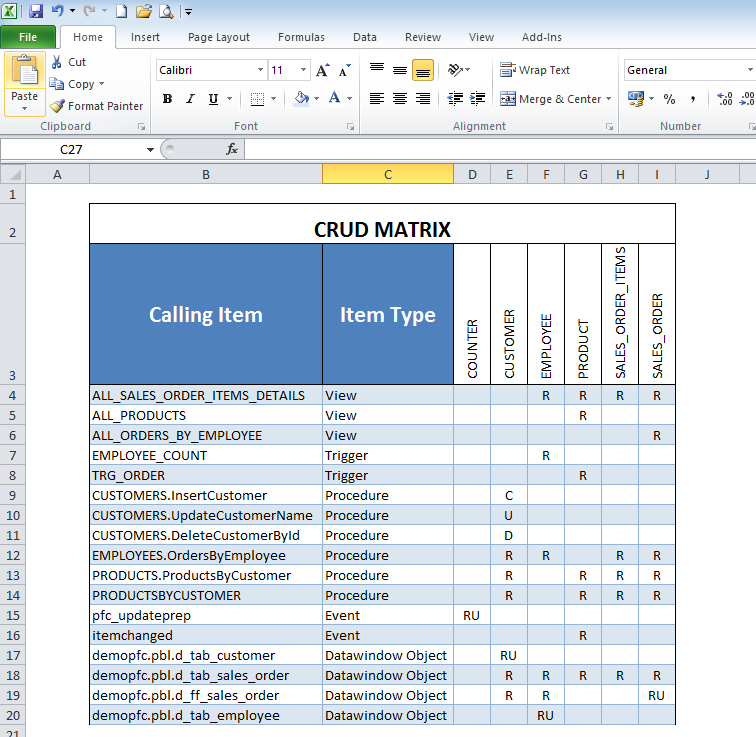
Task: Expand the font size dropdown
Action: tap(304, 71)
